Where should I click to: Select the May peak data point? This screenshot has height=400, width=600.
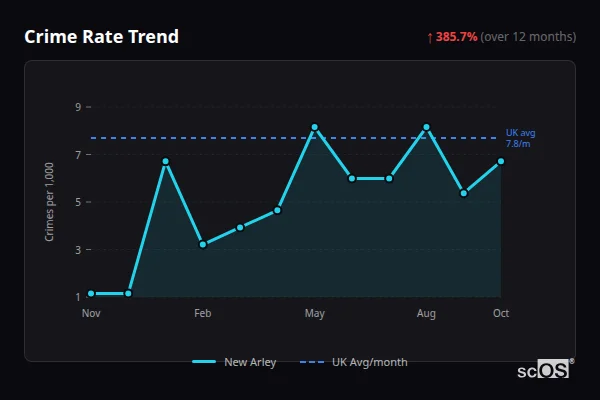[x=315, y=127]
